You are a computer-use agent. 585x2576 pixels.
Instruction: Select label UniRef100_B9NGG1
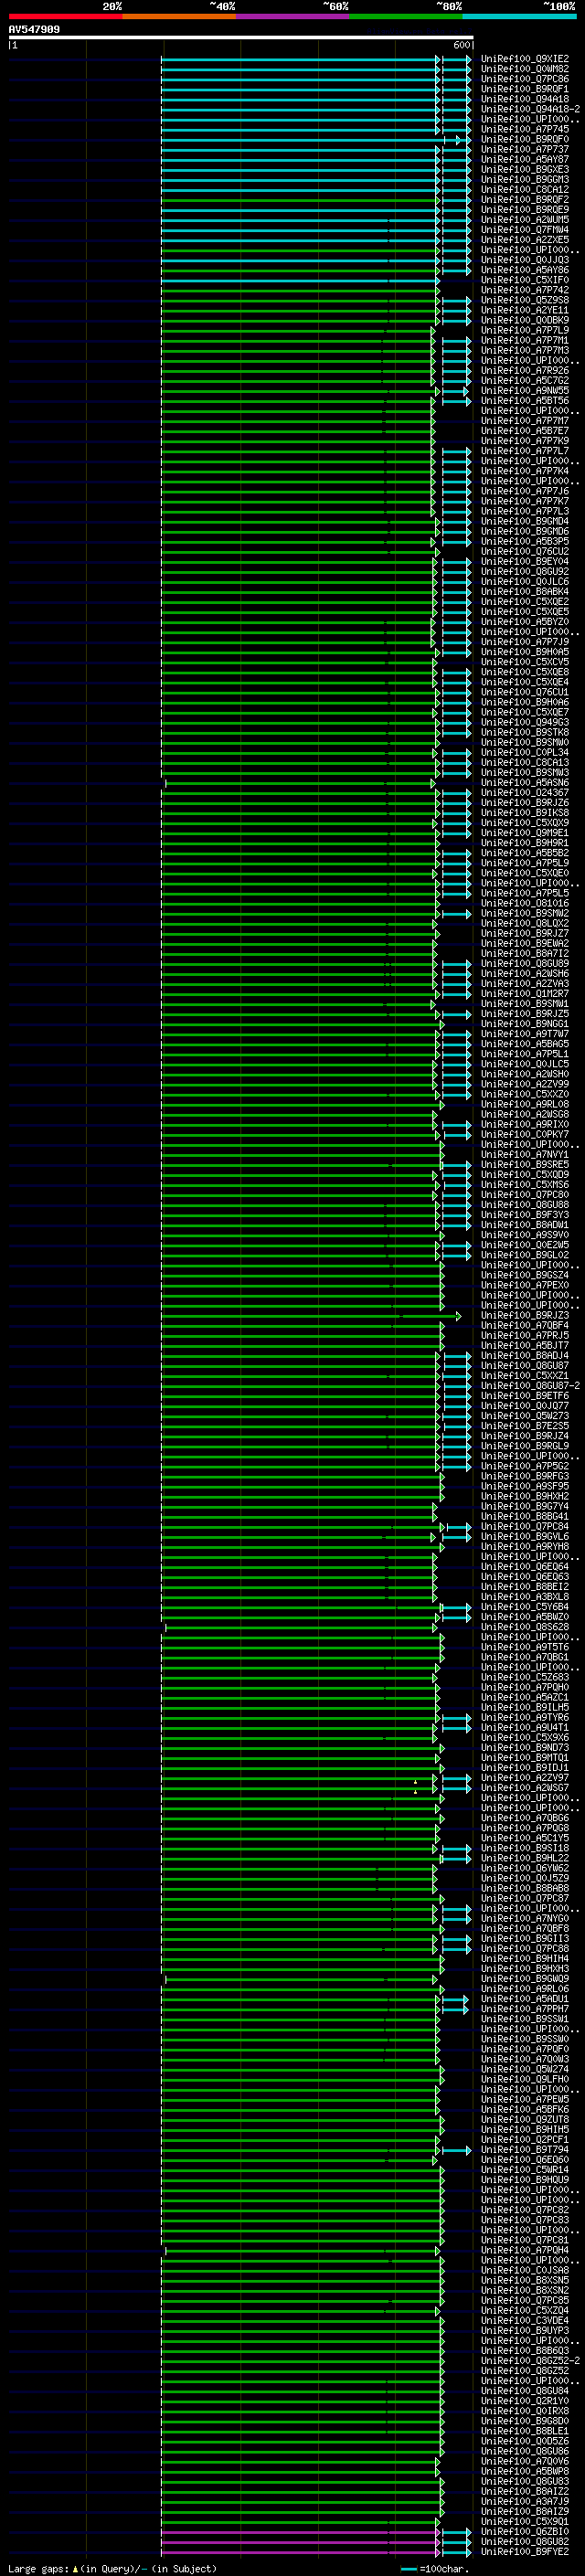tap(525, 1023)
